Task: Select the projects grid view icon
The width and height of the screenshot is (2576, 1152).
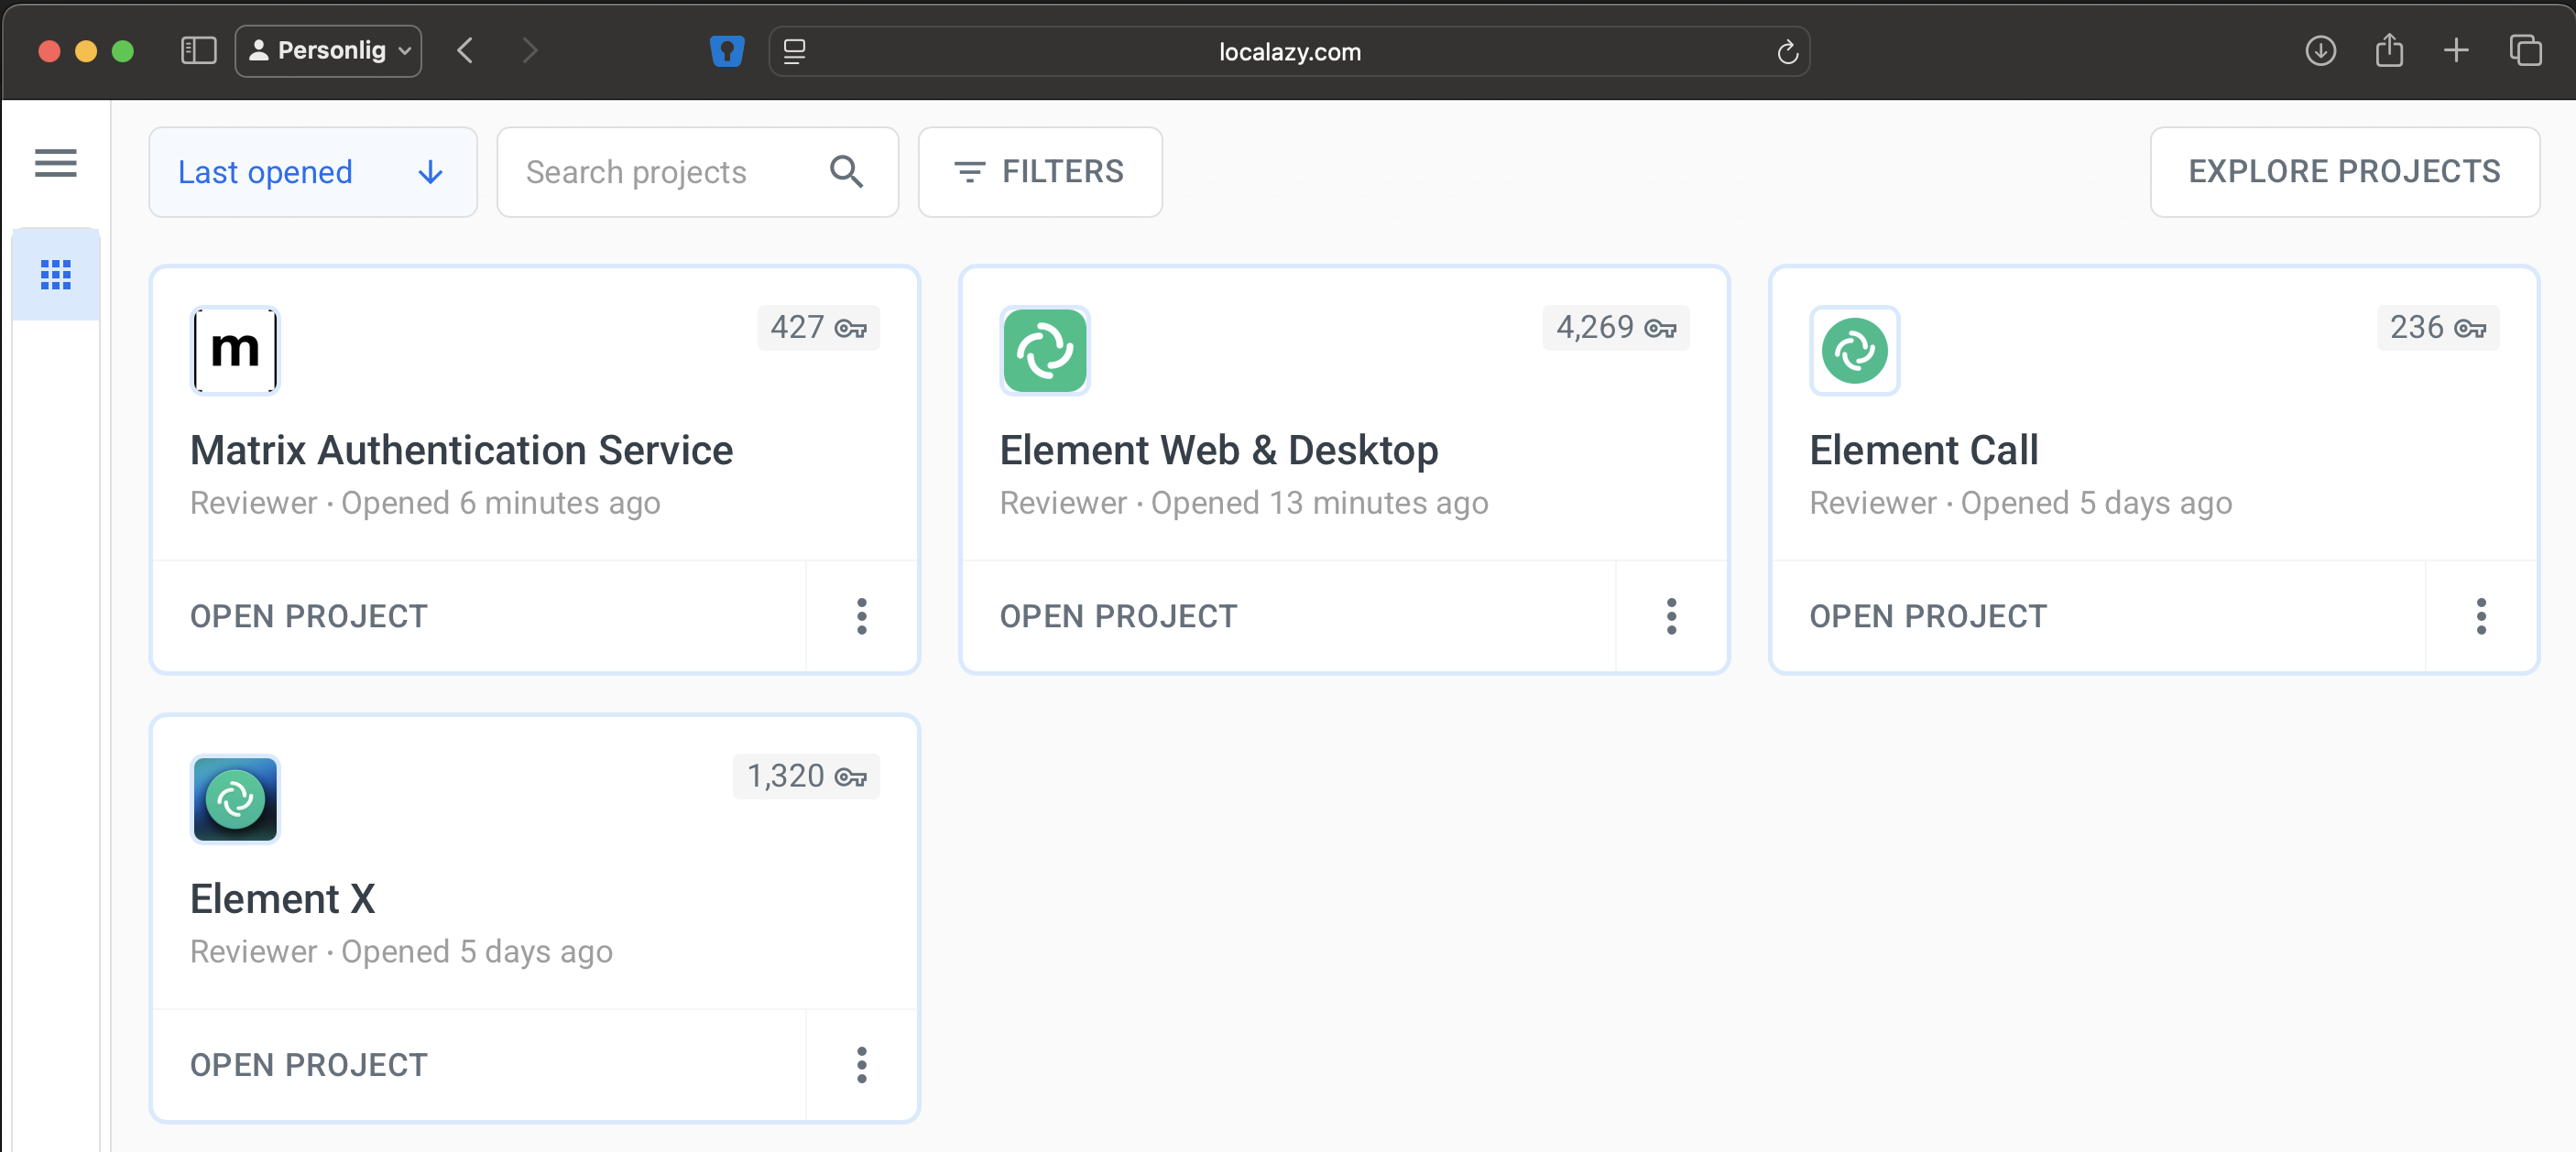Action: 56,275
